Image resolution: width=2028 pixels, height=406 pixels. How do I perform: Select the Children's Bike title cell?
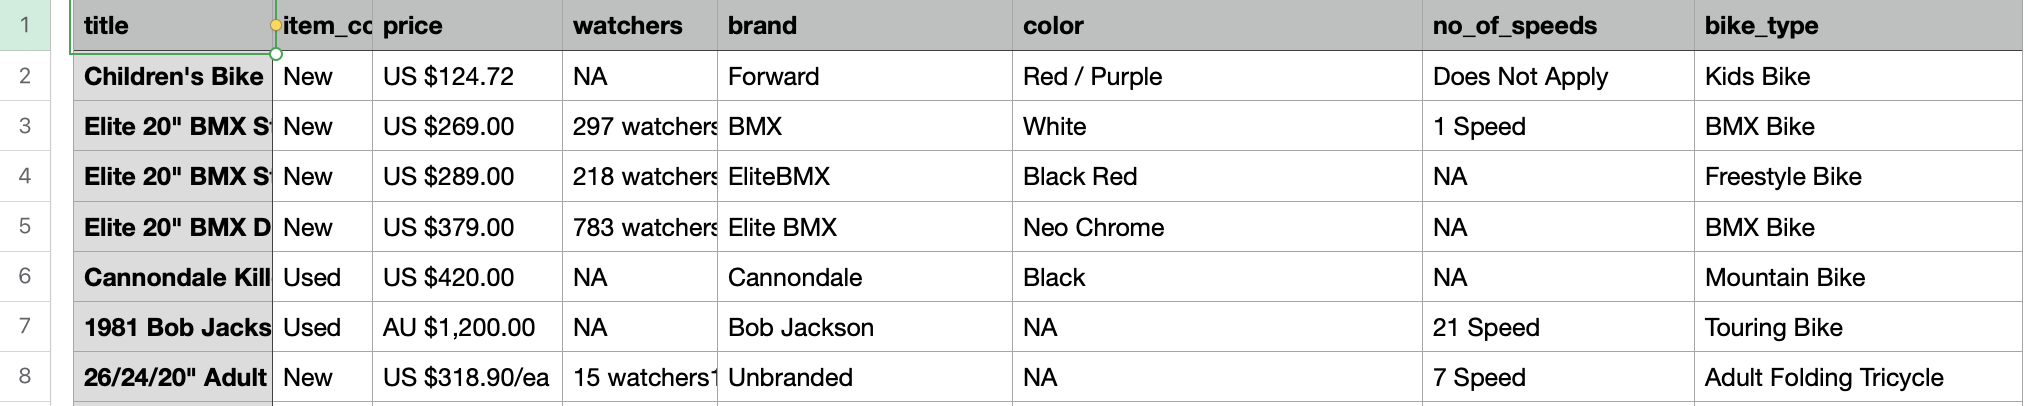(172, 76)
